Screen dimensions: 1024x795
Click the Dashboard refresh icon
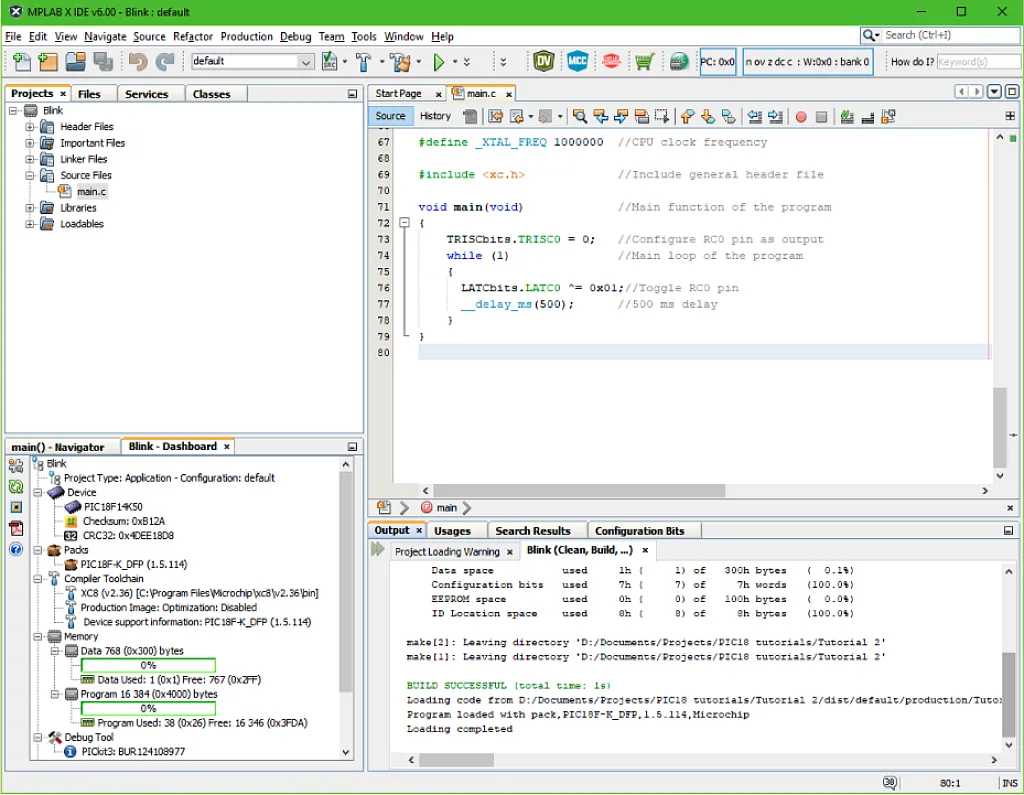pos(16,487)
